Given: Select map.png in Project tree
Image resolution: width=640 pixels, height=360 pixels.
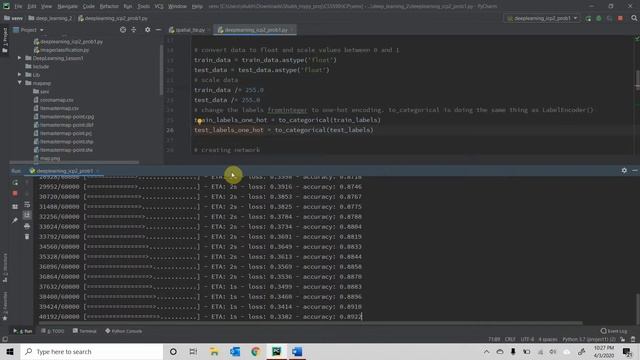Looking at the screenshot, I should pyautogui.click(x=47, y=158).
